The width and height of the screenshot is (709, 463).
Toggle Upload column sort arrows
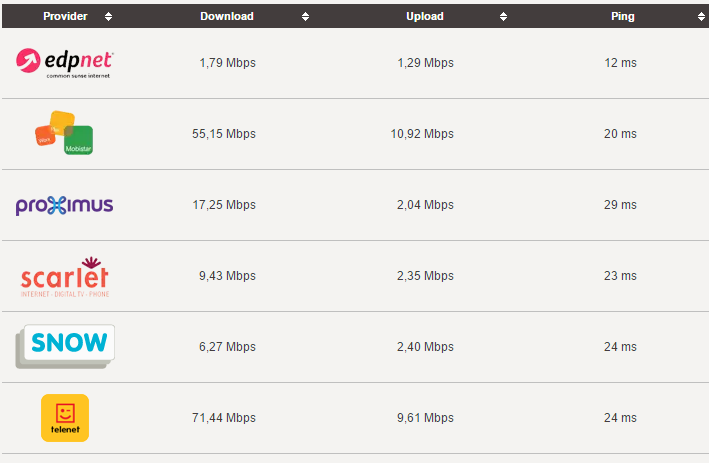click(x=503, y=17)
